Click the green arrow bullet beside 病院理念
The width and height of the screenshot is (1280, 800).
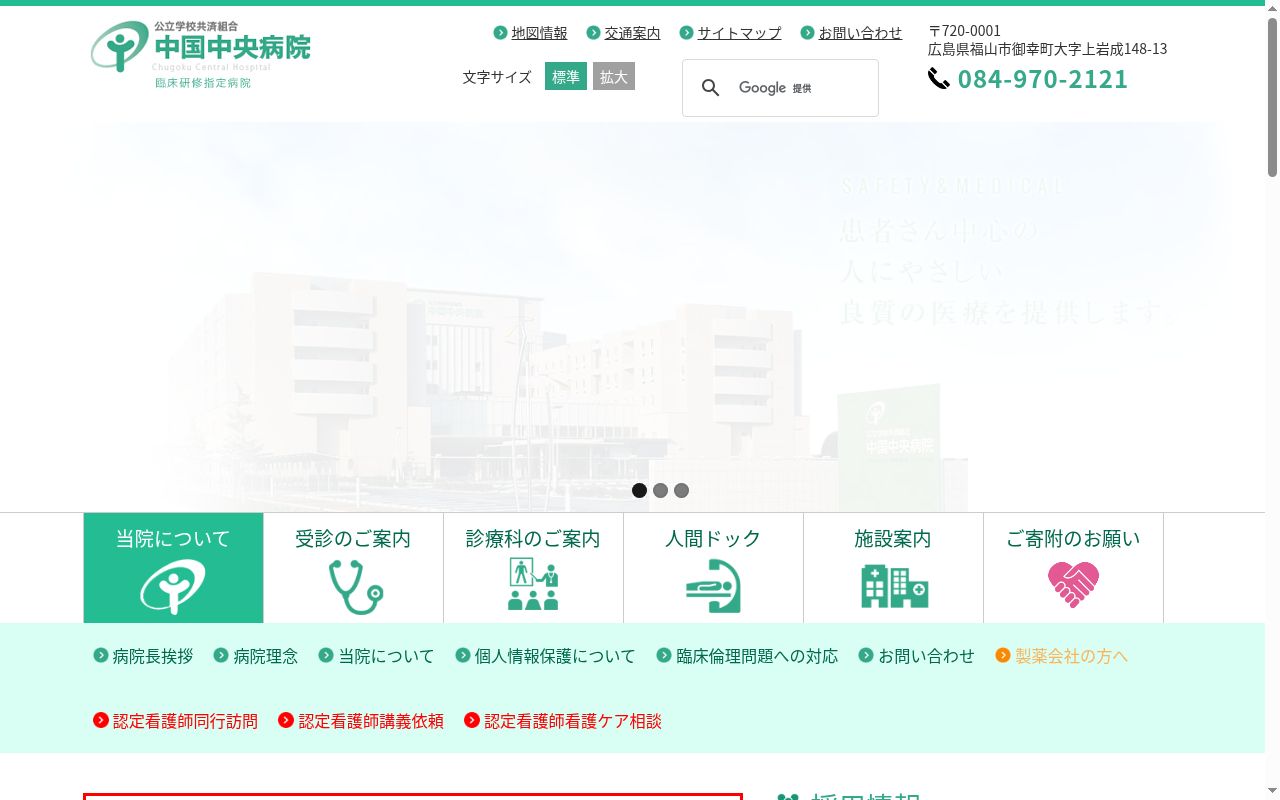(221, 655)
